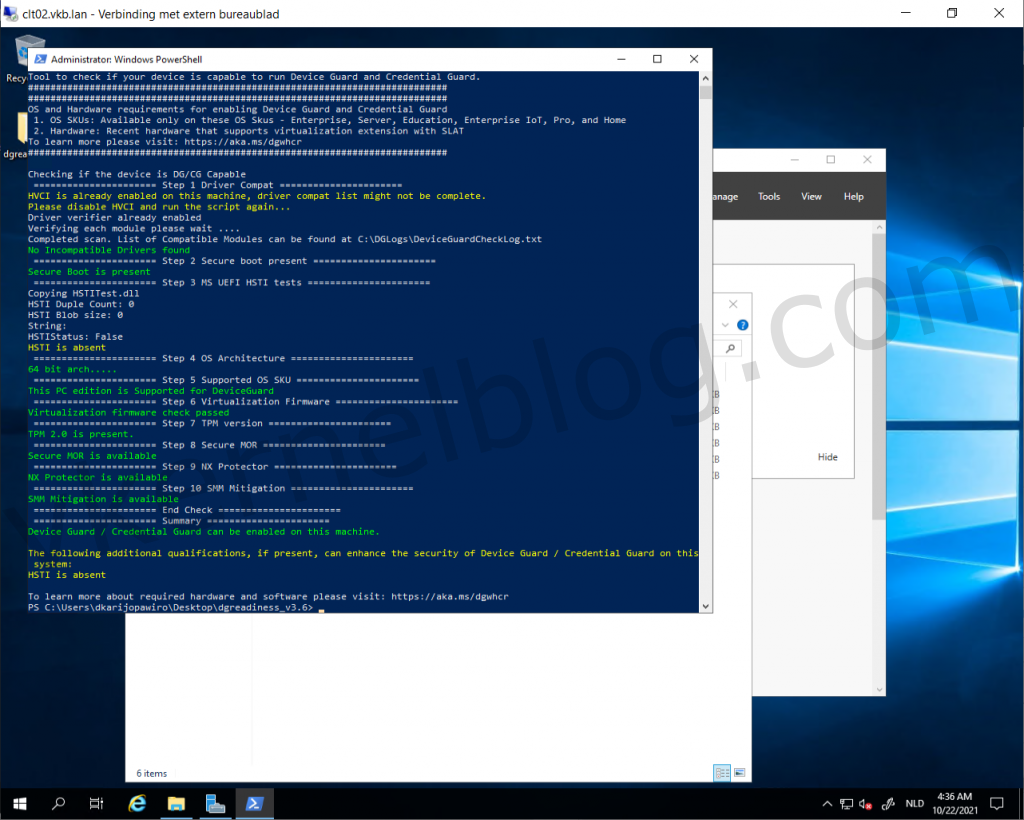Expand the hidden icons chevron in the tray
This screenshot has width=1024, height=820.
(827, 803)
